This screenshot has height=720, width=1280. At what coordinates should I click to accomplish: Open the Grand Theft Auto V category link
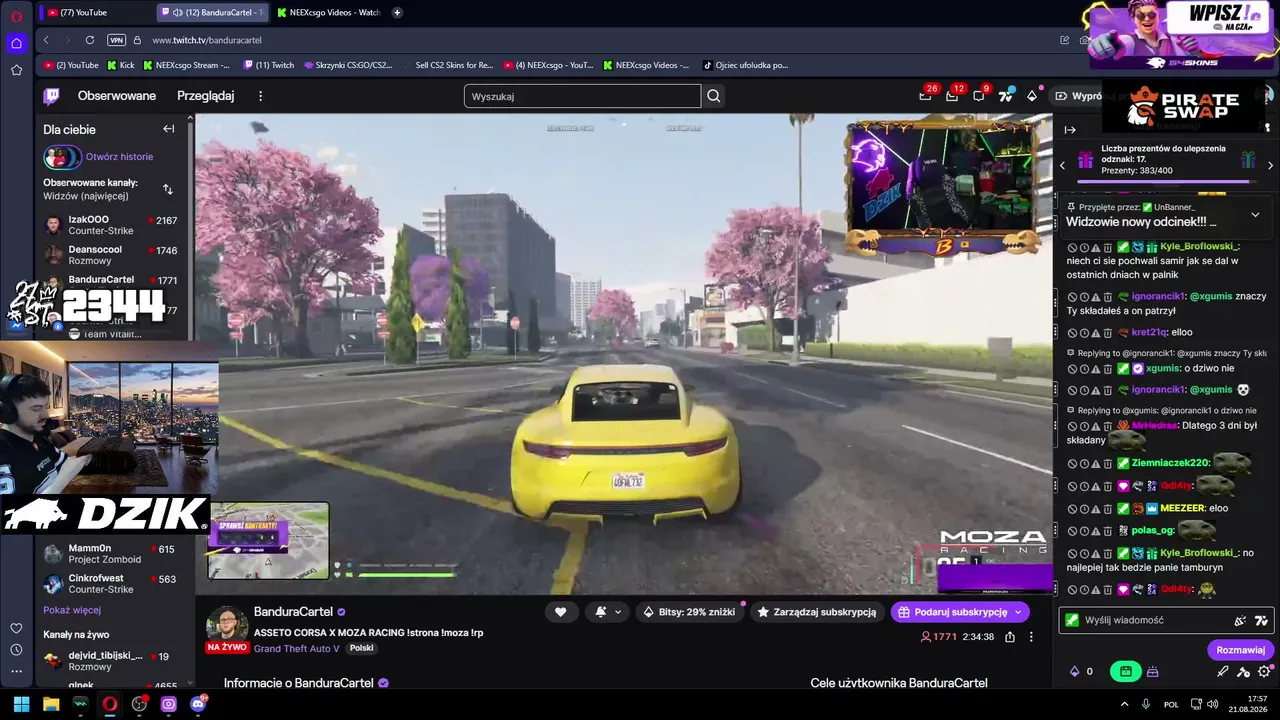pyautogui.click(x=297, y=648)
